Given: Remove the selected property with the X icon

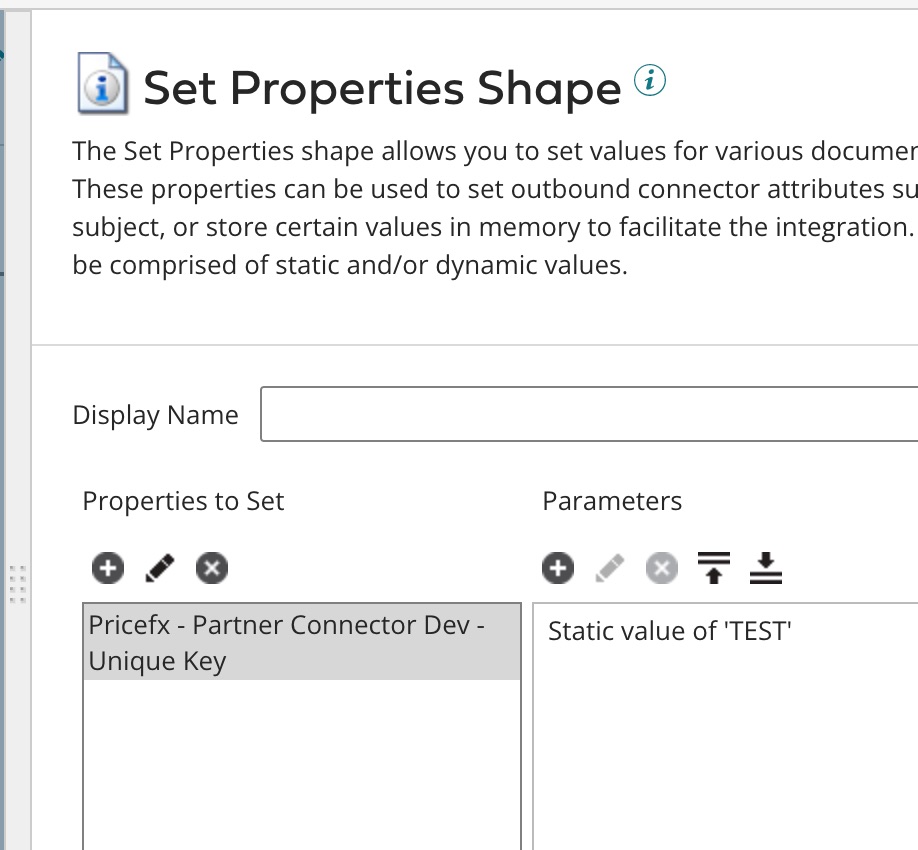Looking at the screenshot, I should [212, 568].
